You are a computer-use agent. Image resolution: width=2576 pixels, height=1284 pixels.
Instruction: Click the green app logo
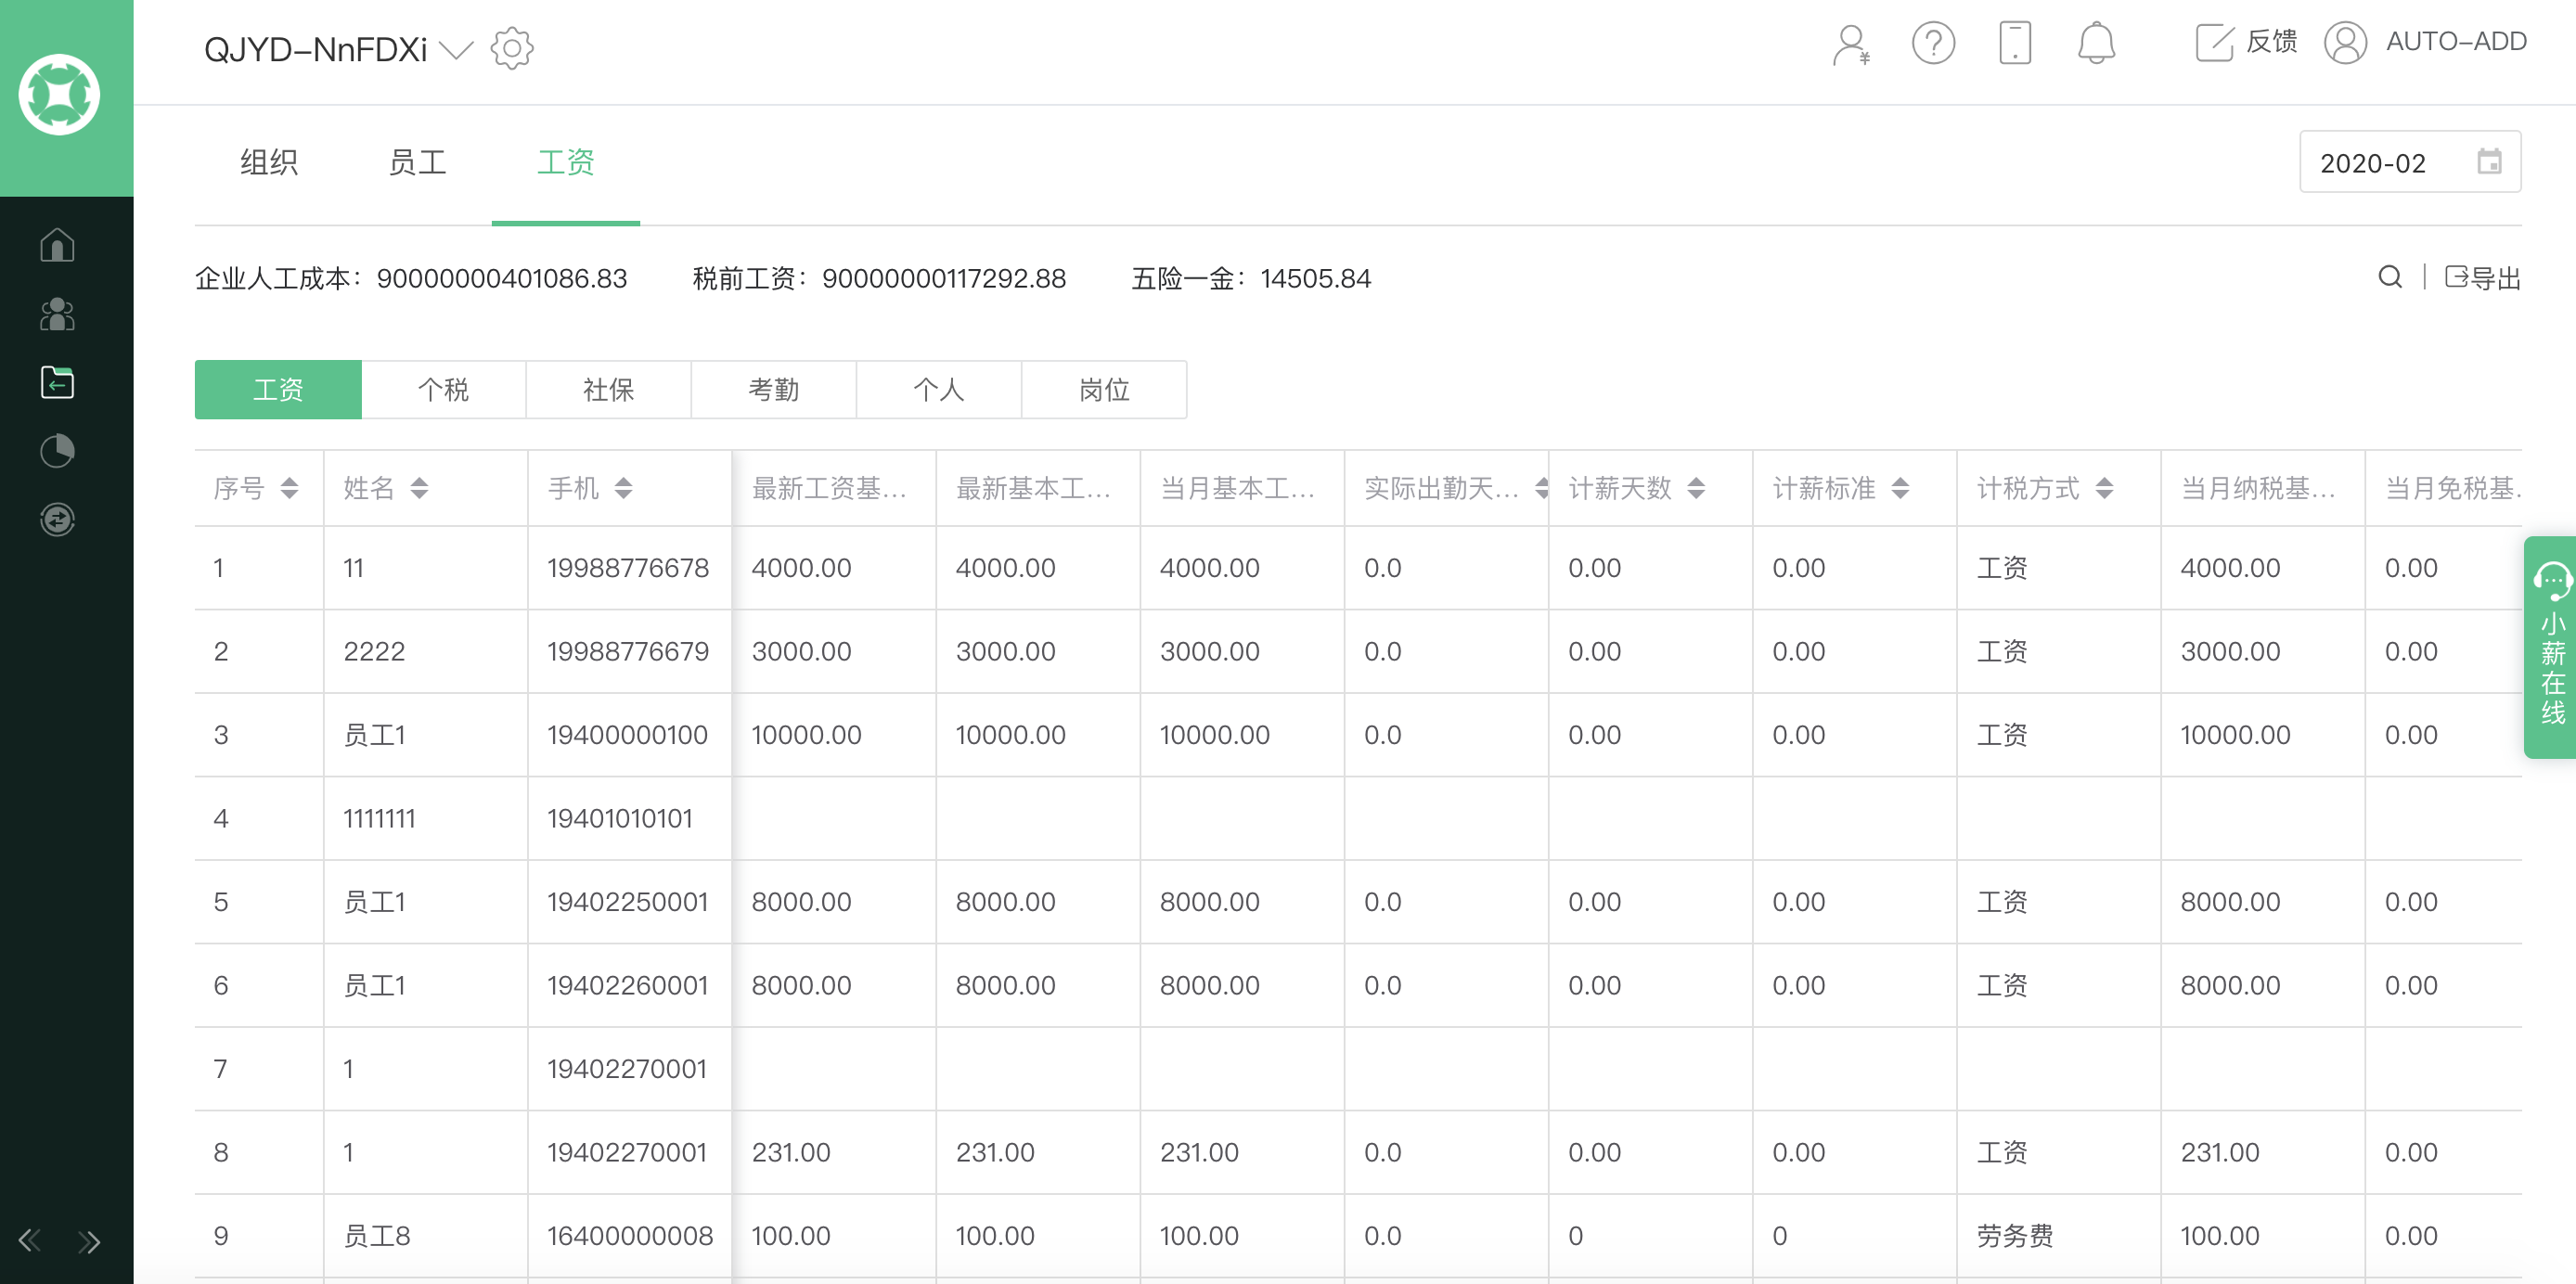pos(59,95)
